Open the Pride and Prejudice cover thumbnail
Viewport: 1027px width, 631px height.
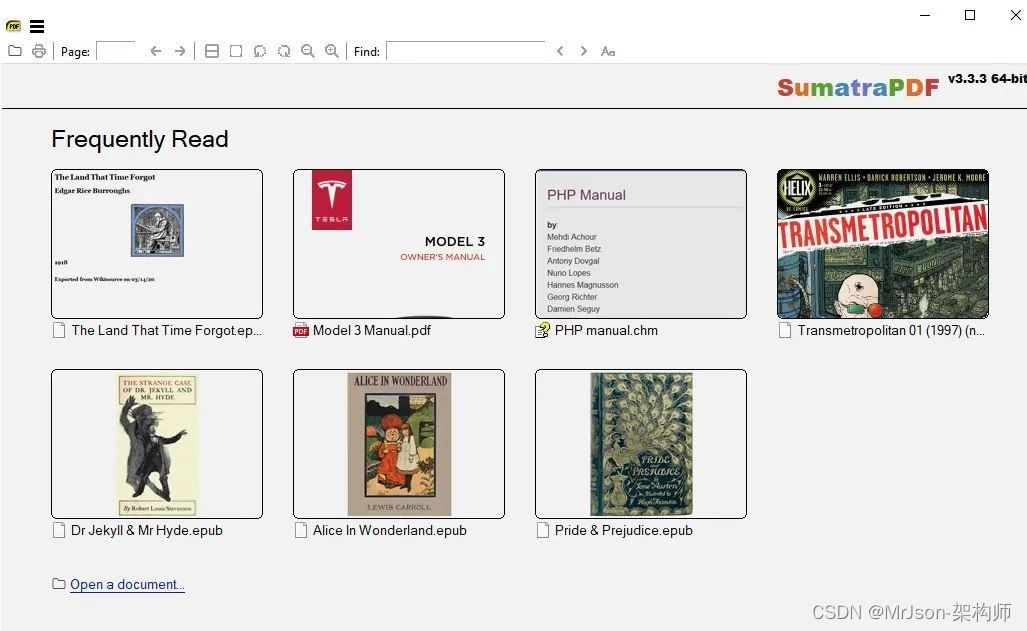641,444
